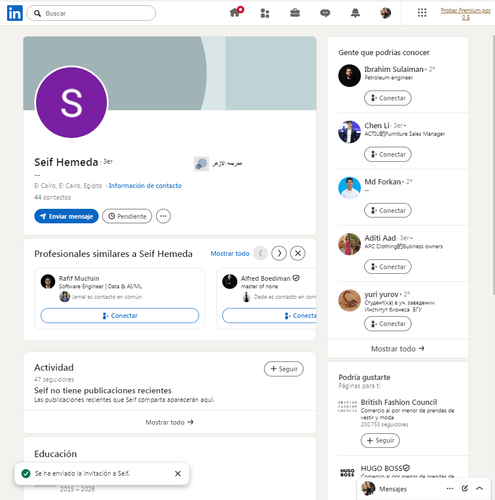
Task: Open Md Forkan's name link
Action: point(382,182)
